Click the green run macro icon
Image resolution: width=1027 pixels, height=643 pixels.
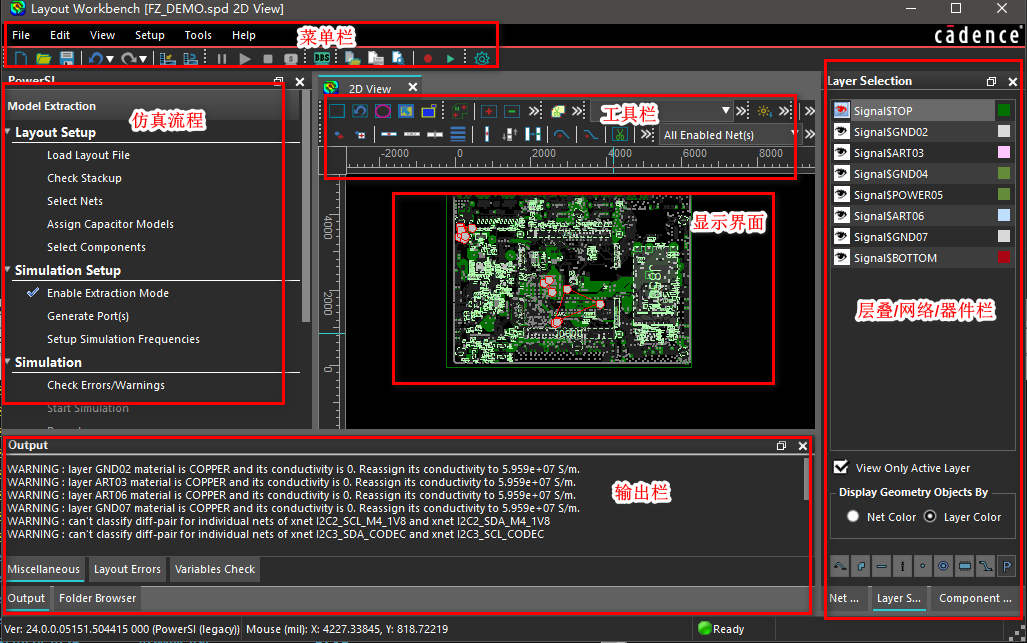point(451,59)
